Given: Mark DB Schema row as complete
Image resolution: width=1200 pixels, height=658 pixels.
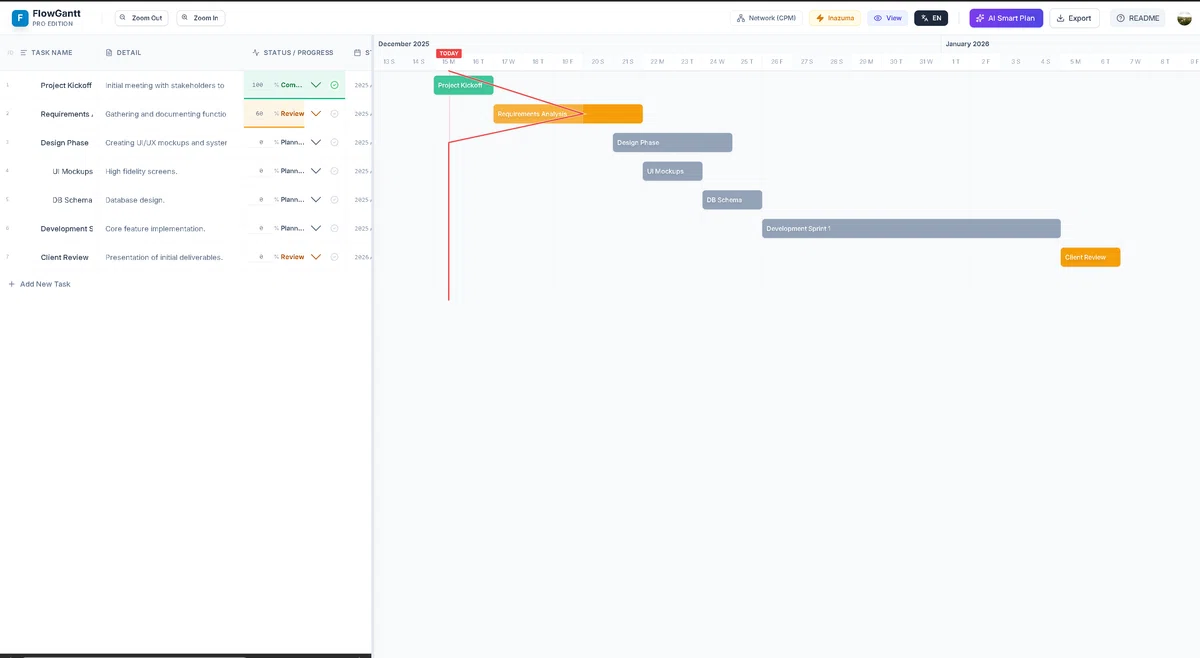Looking at the screenshot, I should [334, 199].
